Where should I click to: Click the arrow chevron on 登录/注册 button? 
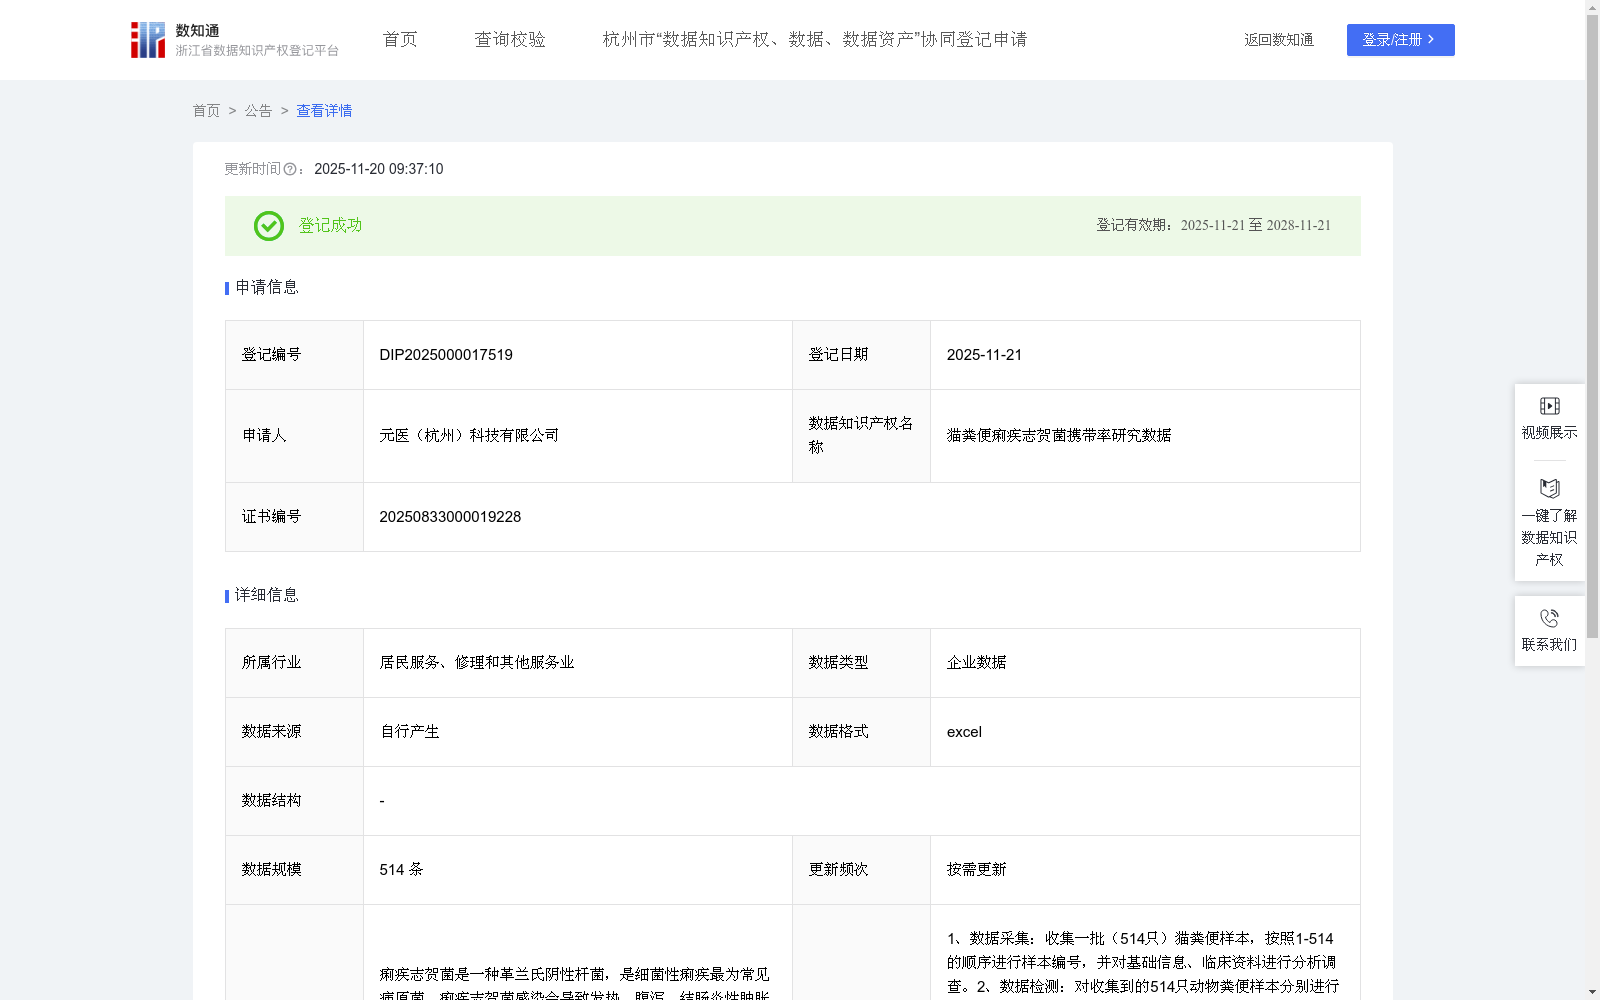1431,40
